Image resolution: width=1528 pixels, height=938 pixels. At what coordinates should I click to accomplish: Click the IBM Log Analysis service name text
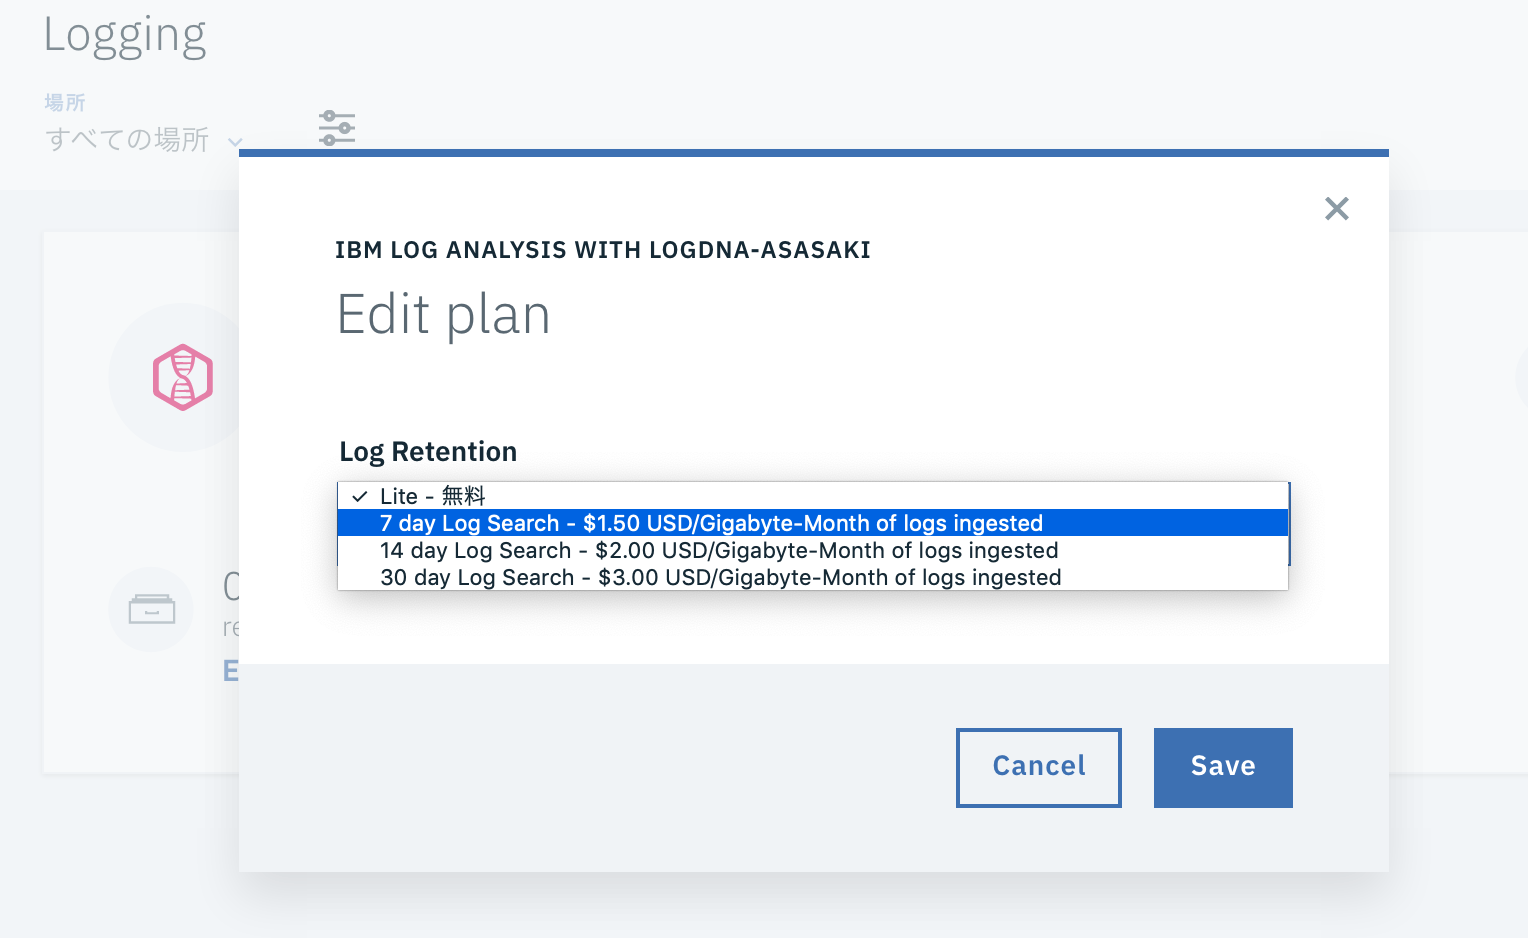[x=602, y=250]
